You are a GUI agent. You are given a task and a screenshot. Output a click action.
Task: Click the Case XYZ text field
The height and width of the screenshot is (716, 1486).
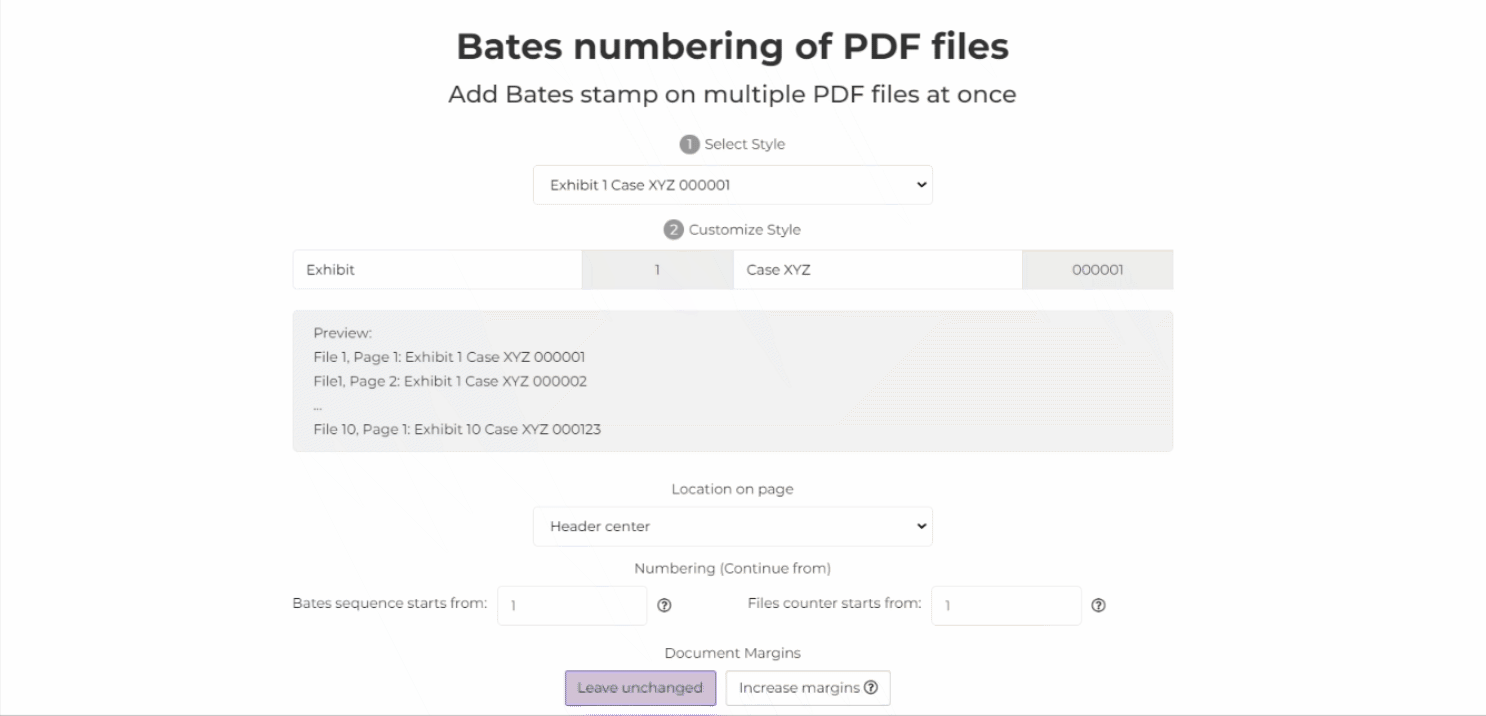click(878, 269)
